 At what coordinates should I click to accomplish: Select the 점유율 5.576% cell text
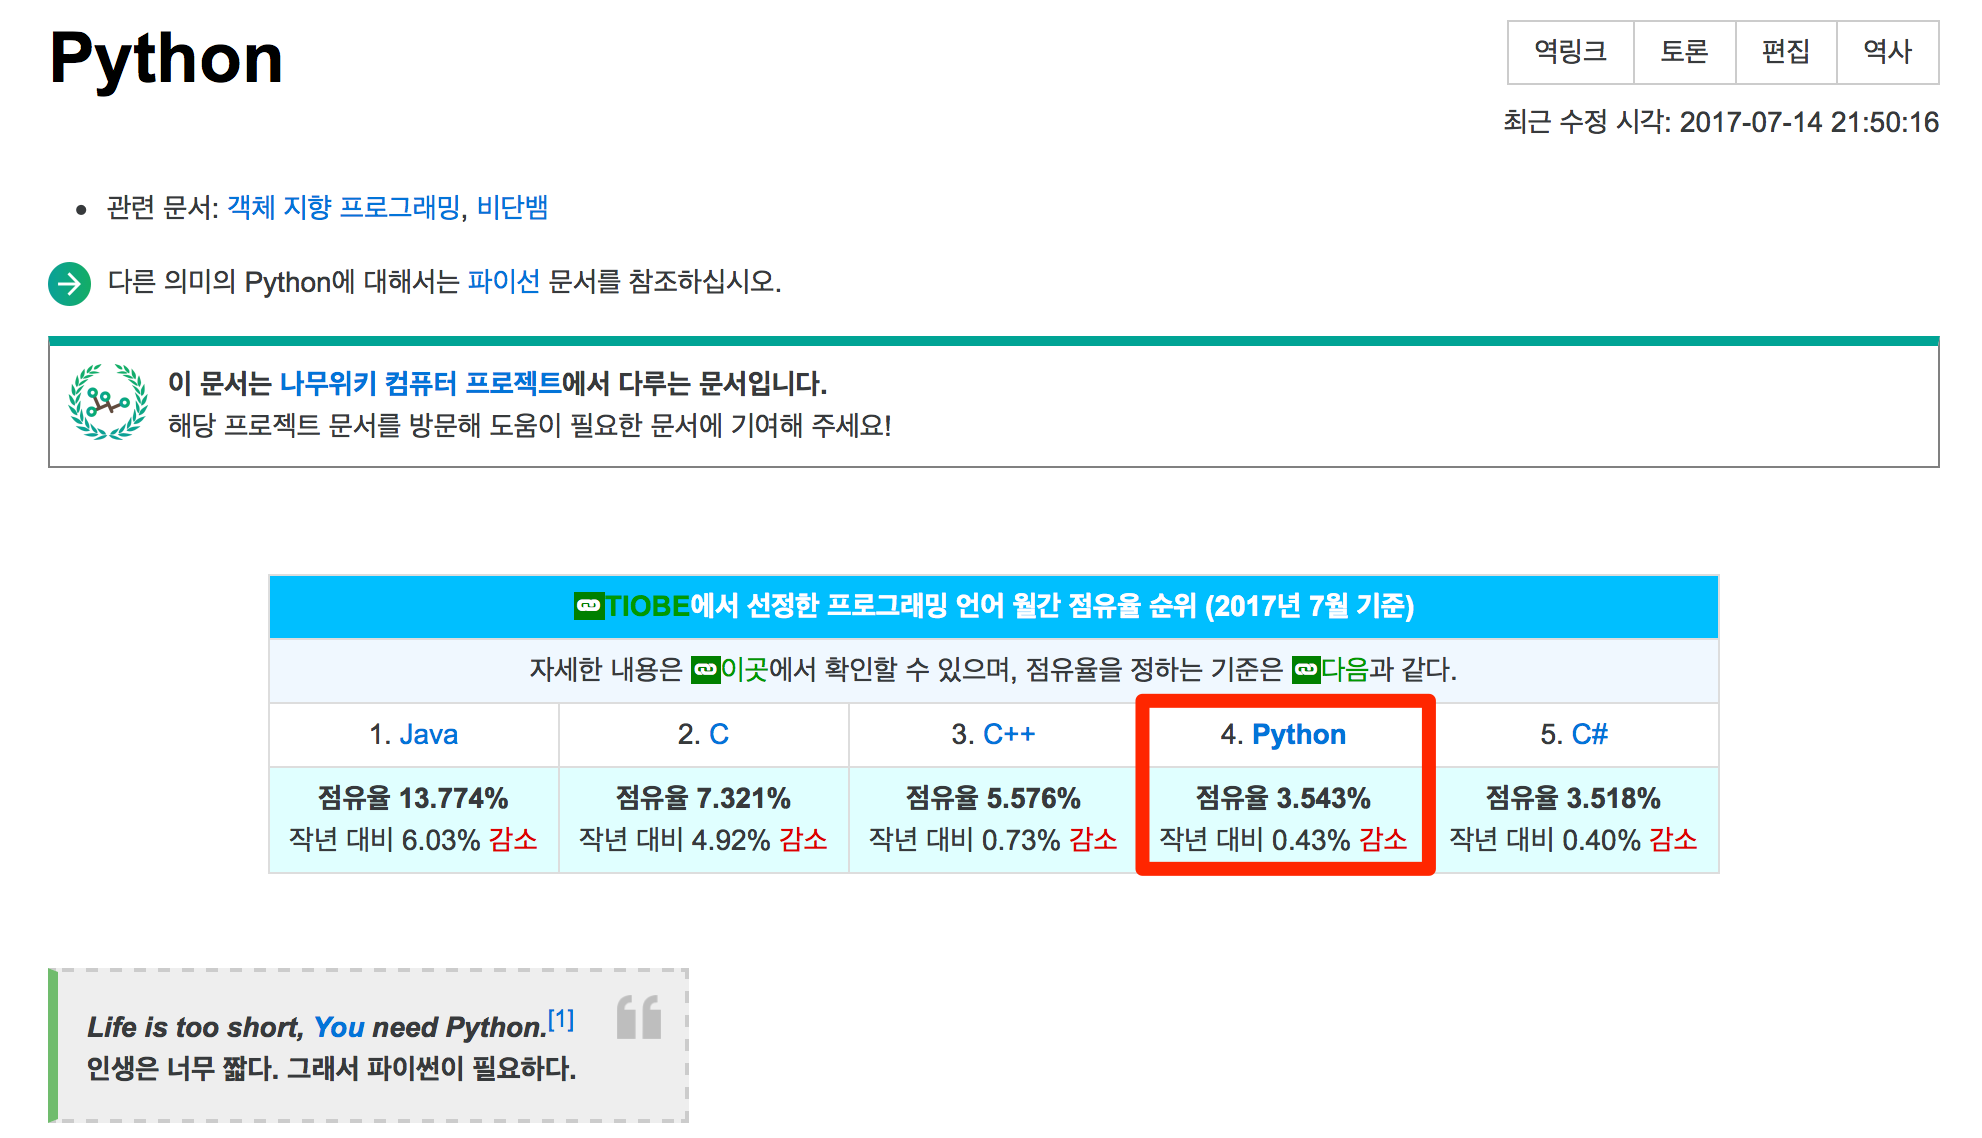(993, 798)
